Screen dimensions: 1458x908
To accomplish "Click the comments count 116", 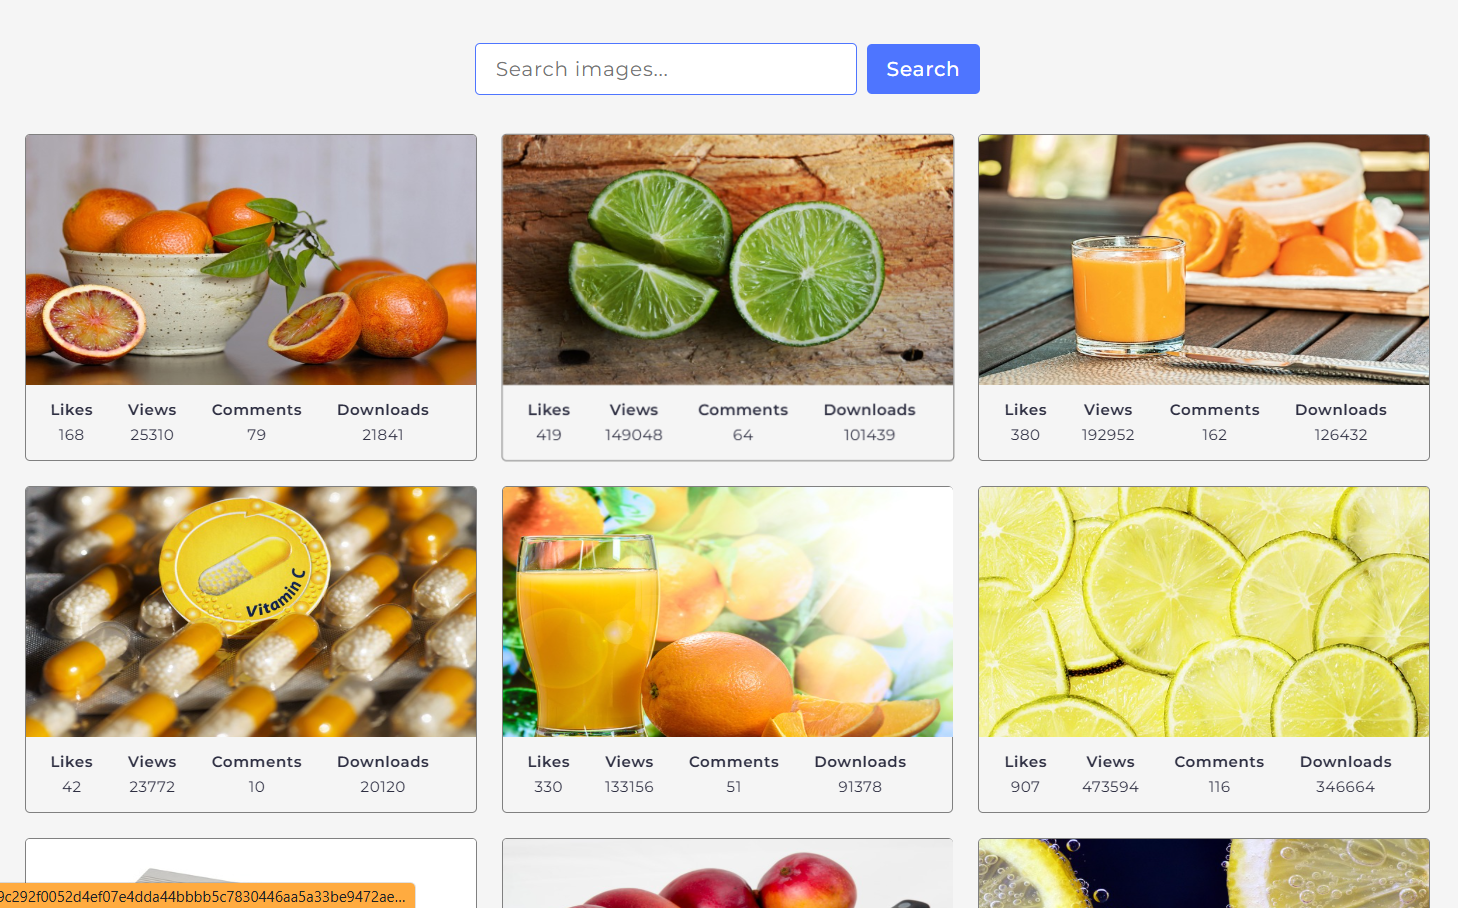I will click(x=1219, y=787).
